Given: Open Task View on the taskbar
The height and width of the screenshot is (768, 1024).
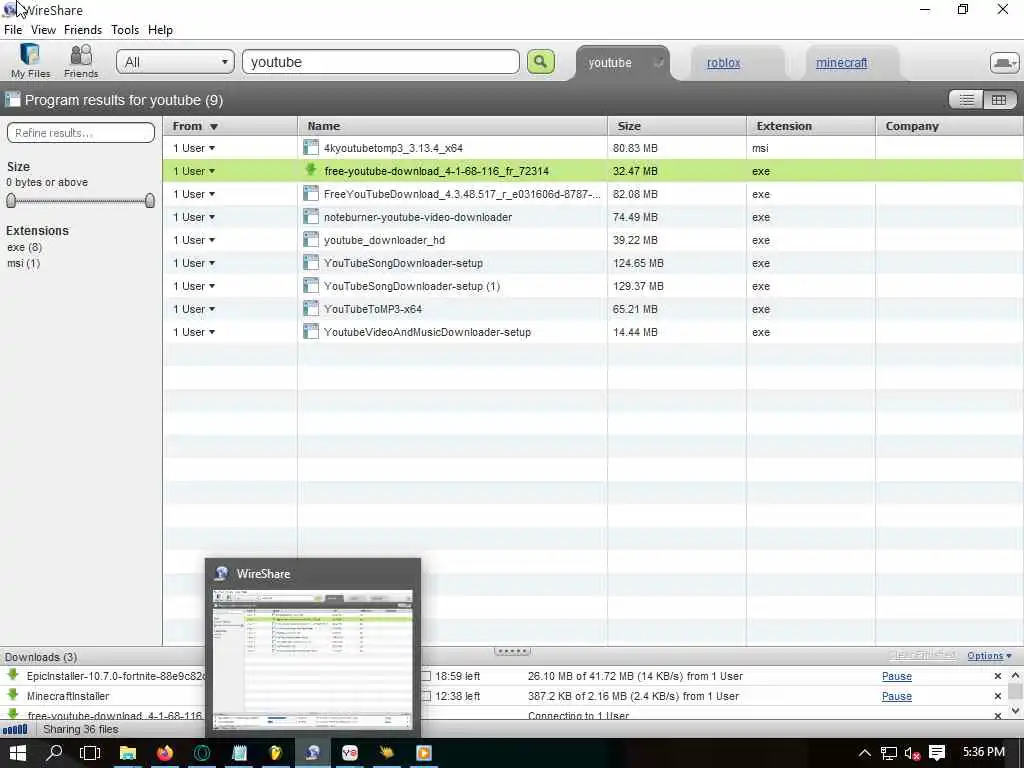Looking at the screenshot, I should tap(90, 753).
